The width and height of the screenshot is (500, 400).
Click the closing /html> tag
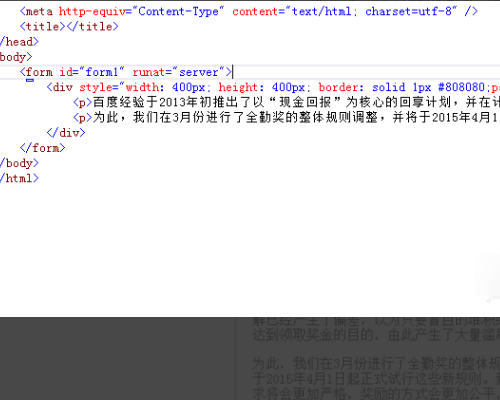point(19,178)
